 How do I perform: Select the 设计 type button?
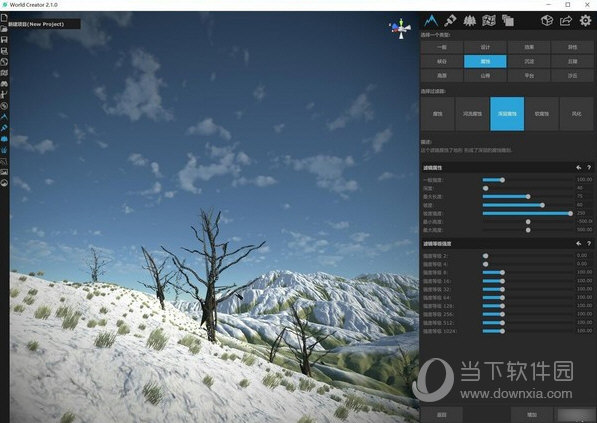485,47
